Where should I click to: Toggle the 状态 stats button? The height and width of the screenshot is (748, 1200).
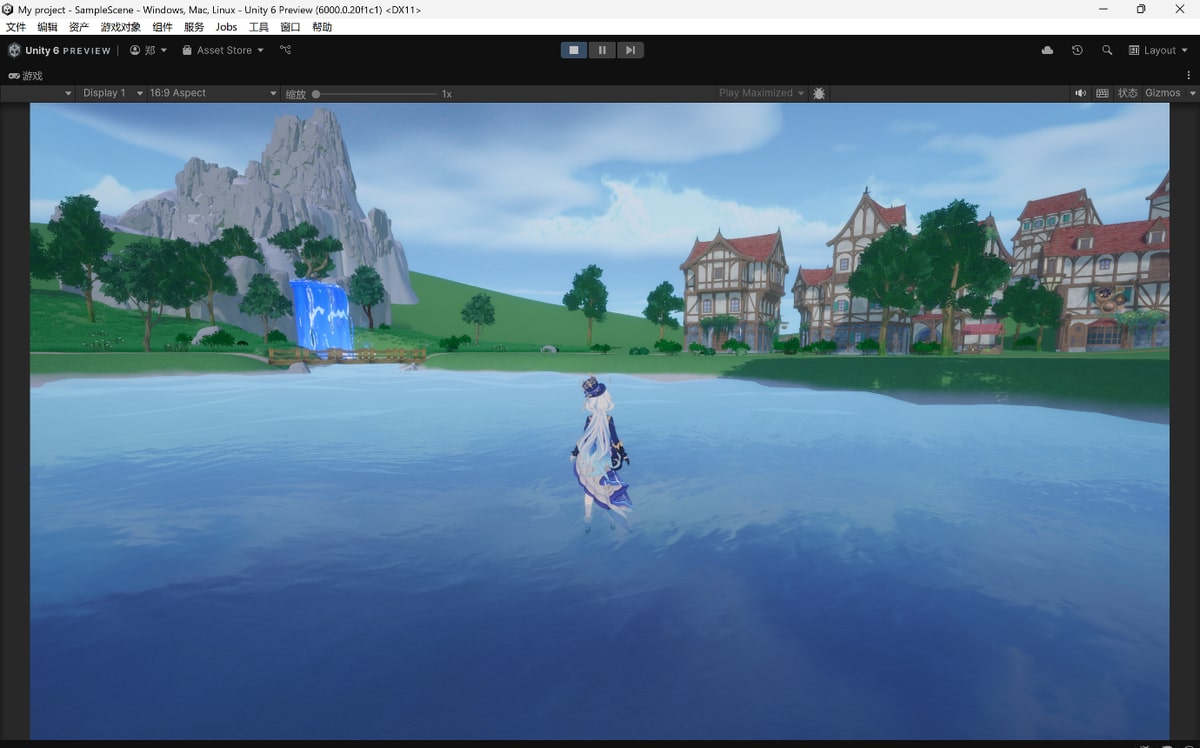click(x=1128, y=93)
